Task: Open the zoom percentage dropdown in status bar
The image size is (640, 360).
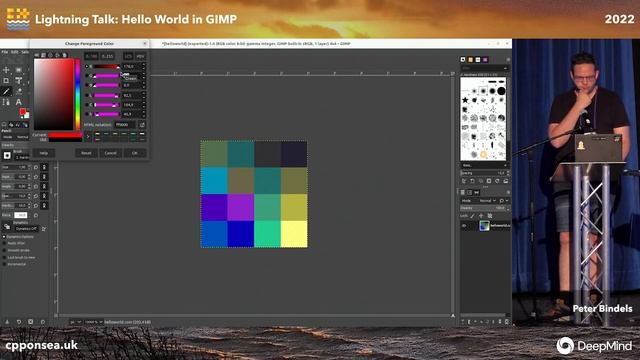Action: 93,322
